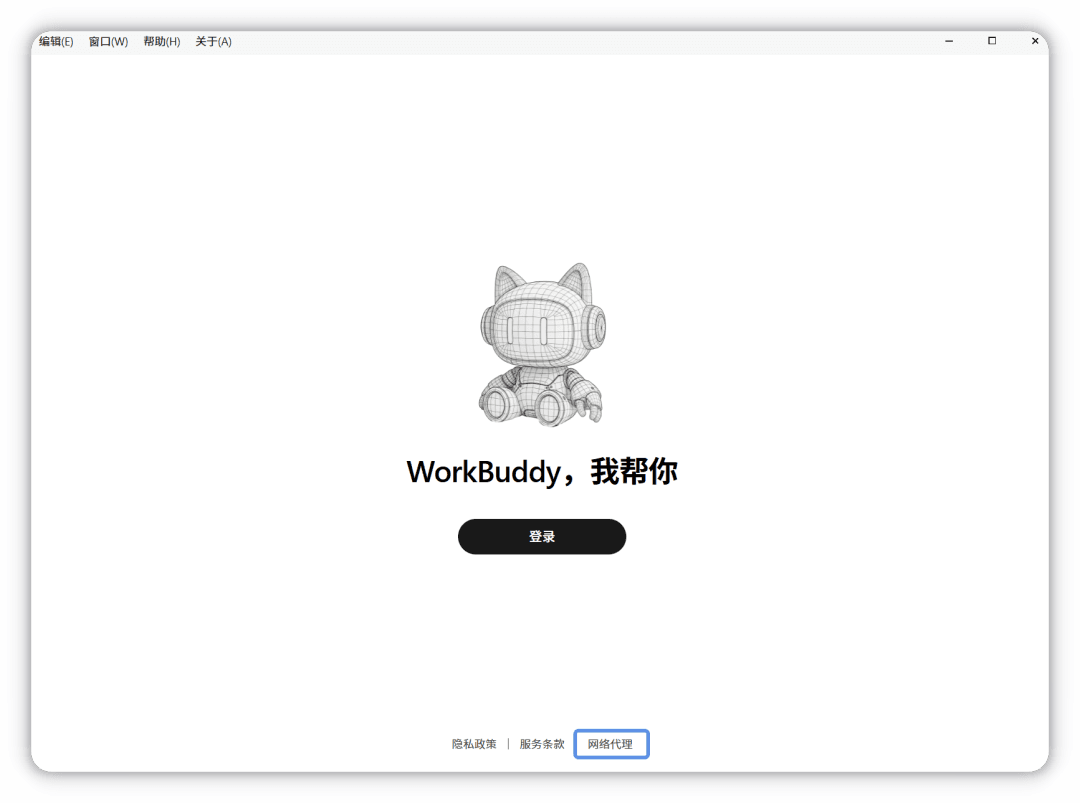Image resolution: width=1080 pixels, height=803 pixels.
Task: Open the 窗口(W) menu
Action: pyautogui.click(x=108, y=41)
